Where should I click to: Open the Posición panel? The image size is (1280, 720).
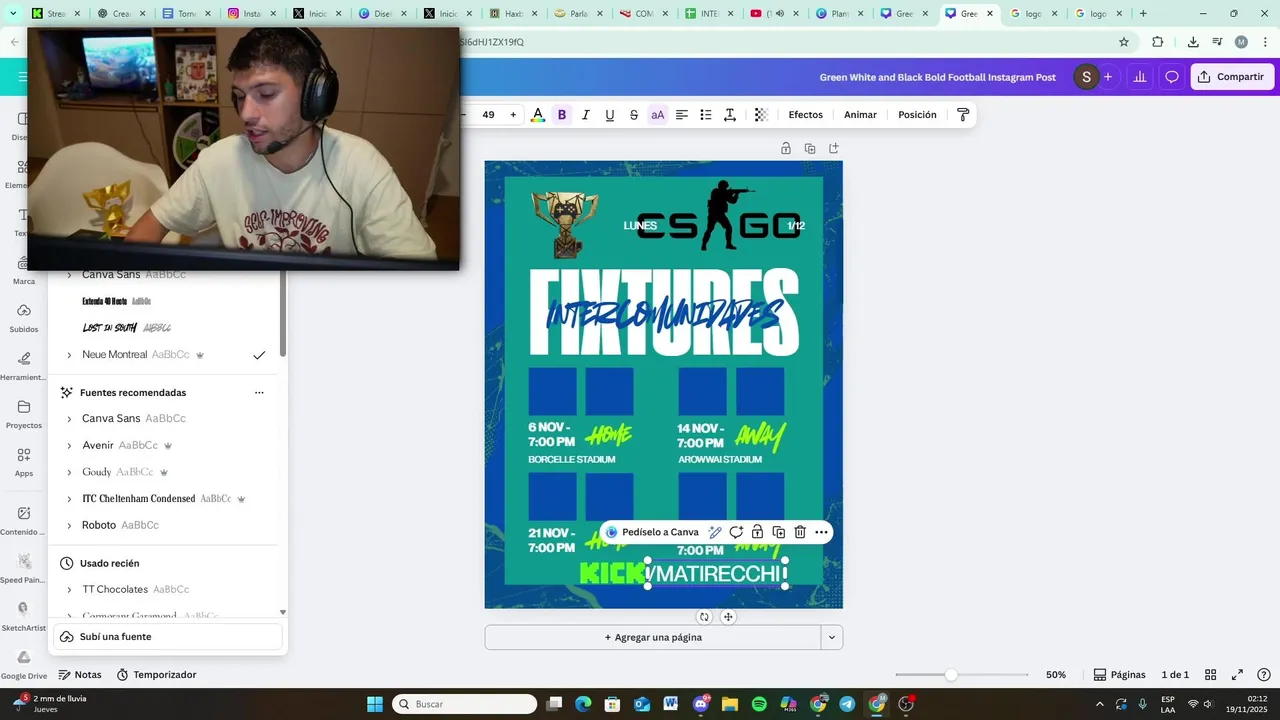point(917,115)
